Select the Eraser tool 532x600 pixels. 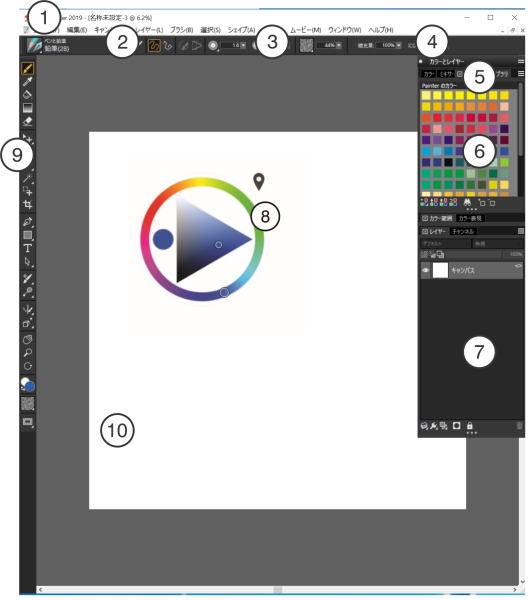pyautogui.click(x=28, y=121)
